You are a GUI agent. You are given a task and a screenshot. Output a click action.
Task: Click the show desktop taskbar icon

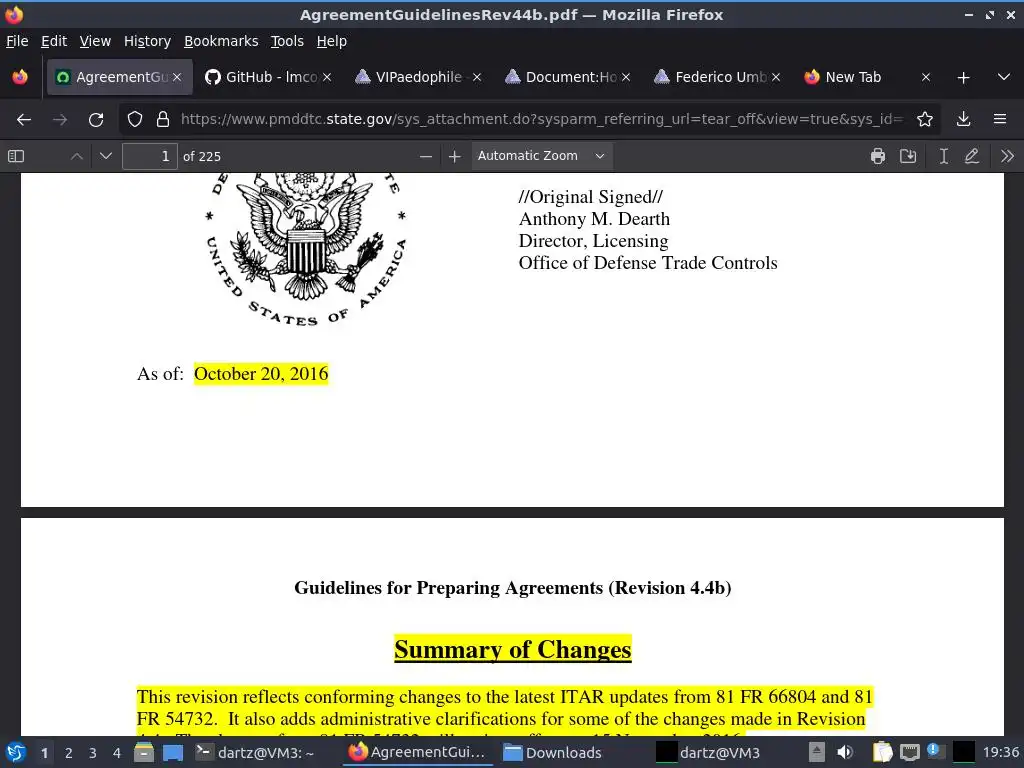173,753
